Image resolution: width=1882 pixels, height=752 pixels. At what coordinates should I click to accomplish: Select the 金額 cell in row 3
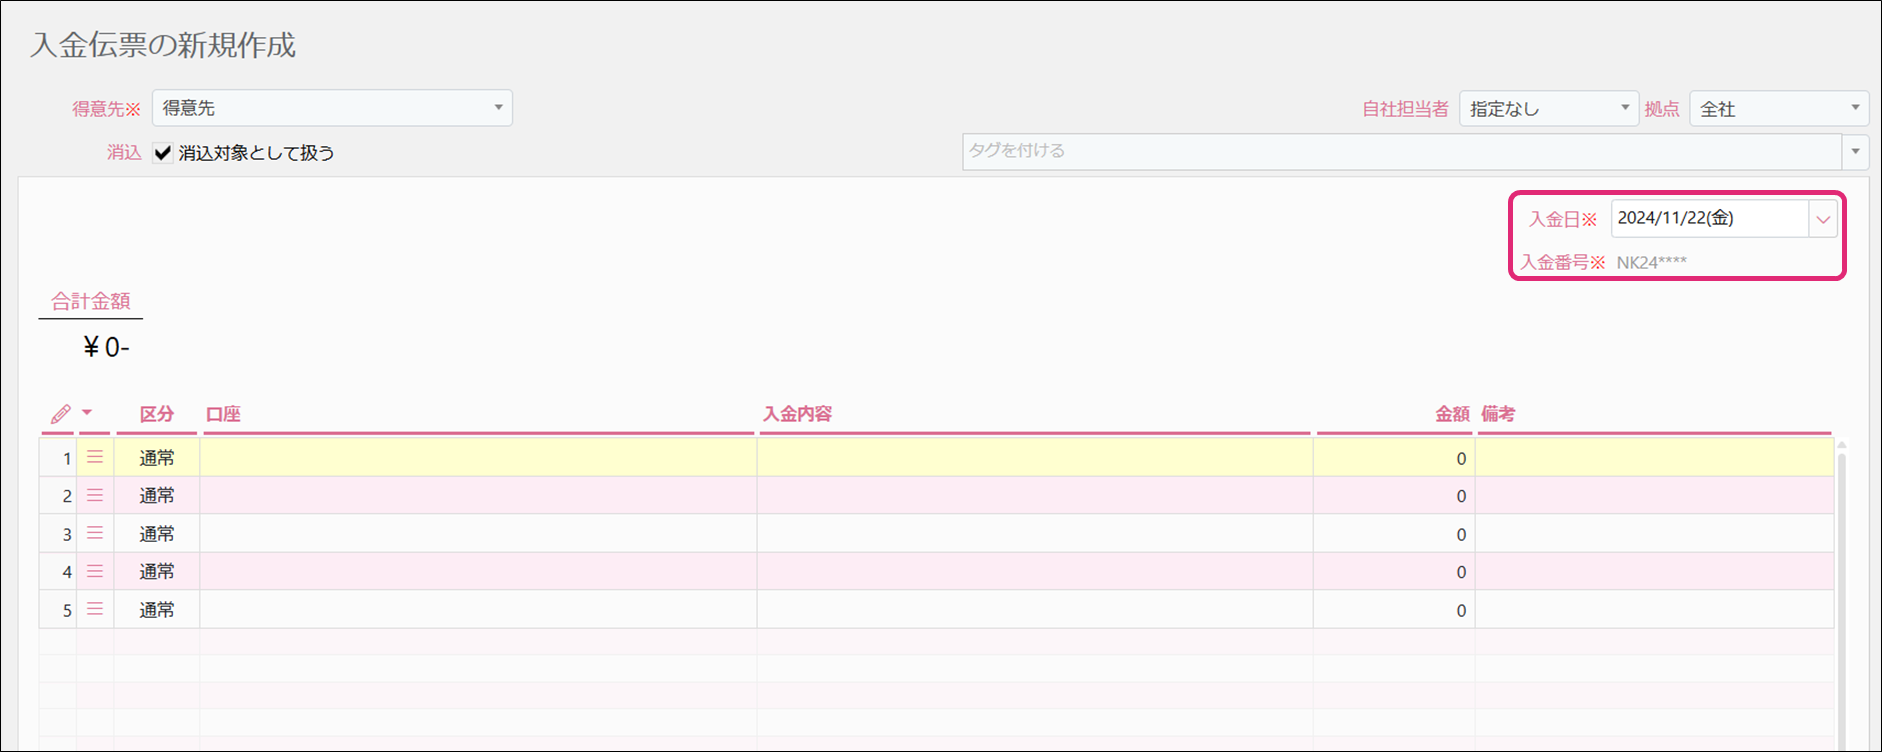point(1393,534)
